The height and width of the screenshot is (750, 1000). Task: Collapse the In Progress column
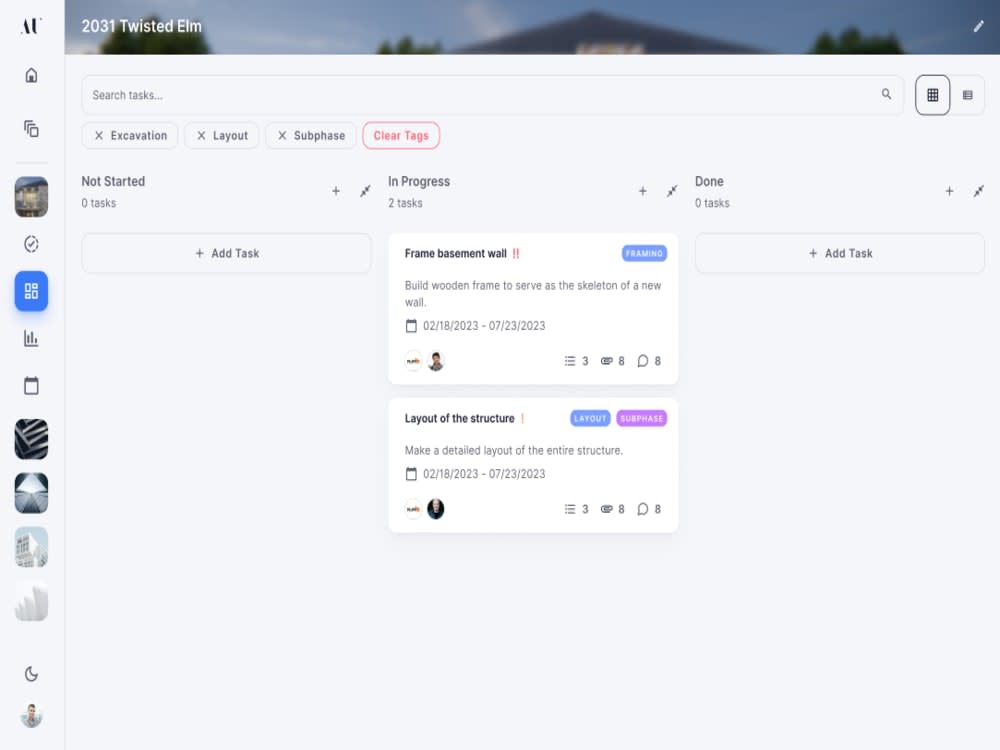[672, 191]
